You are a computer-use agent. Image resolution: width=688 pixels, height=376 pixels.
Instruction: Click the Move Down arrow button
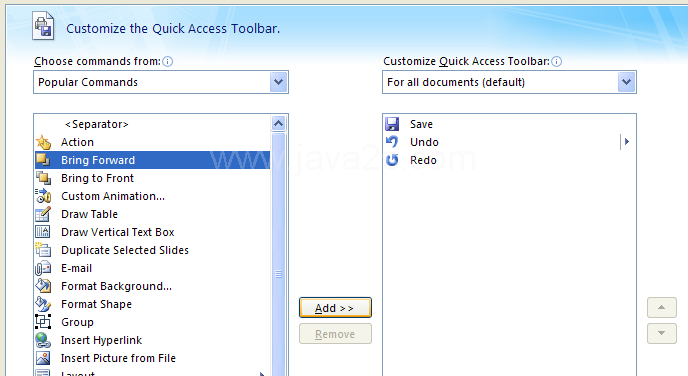tap(662, 333)
